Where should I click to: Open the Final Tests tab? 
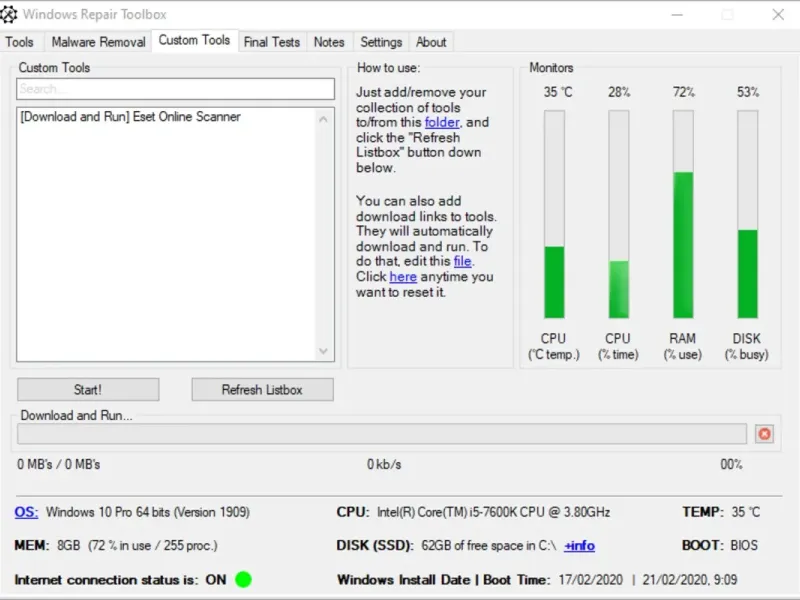tap(271, 42)
